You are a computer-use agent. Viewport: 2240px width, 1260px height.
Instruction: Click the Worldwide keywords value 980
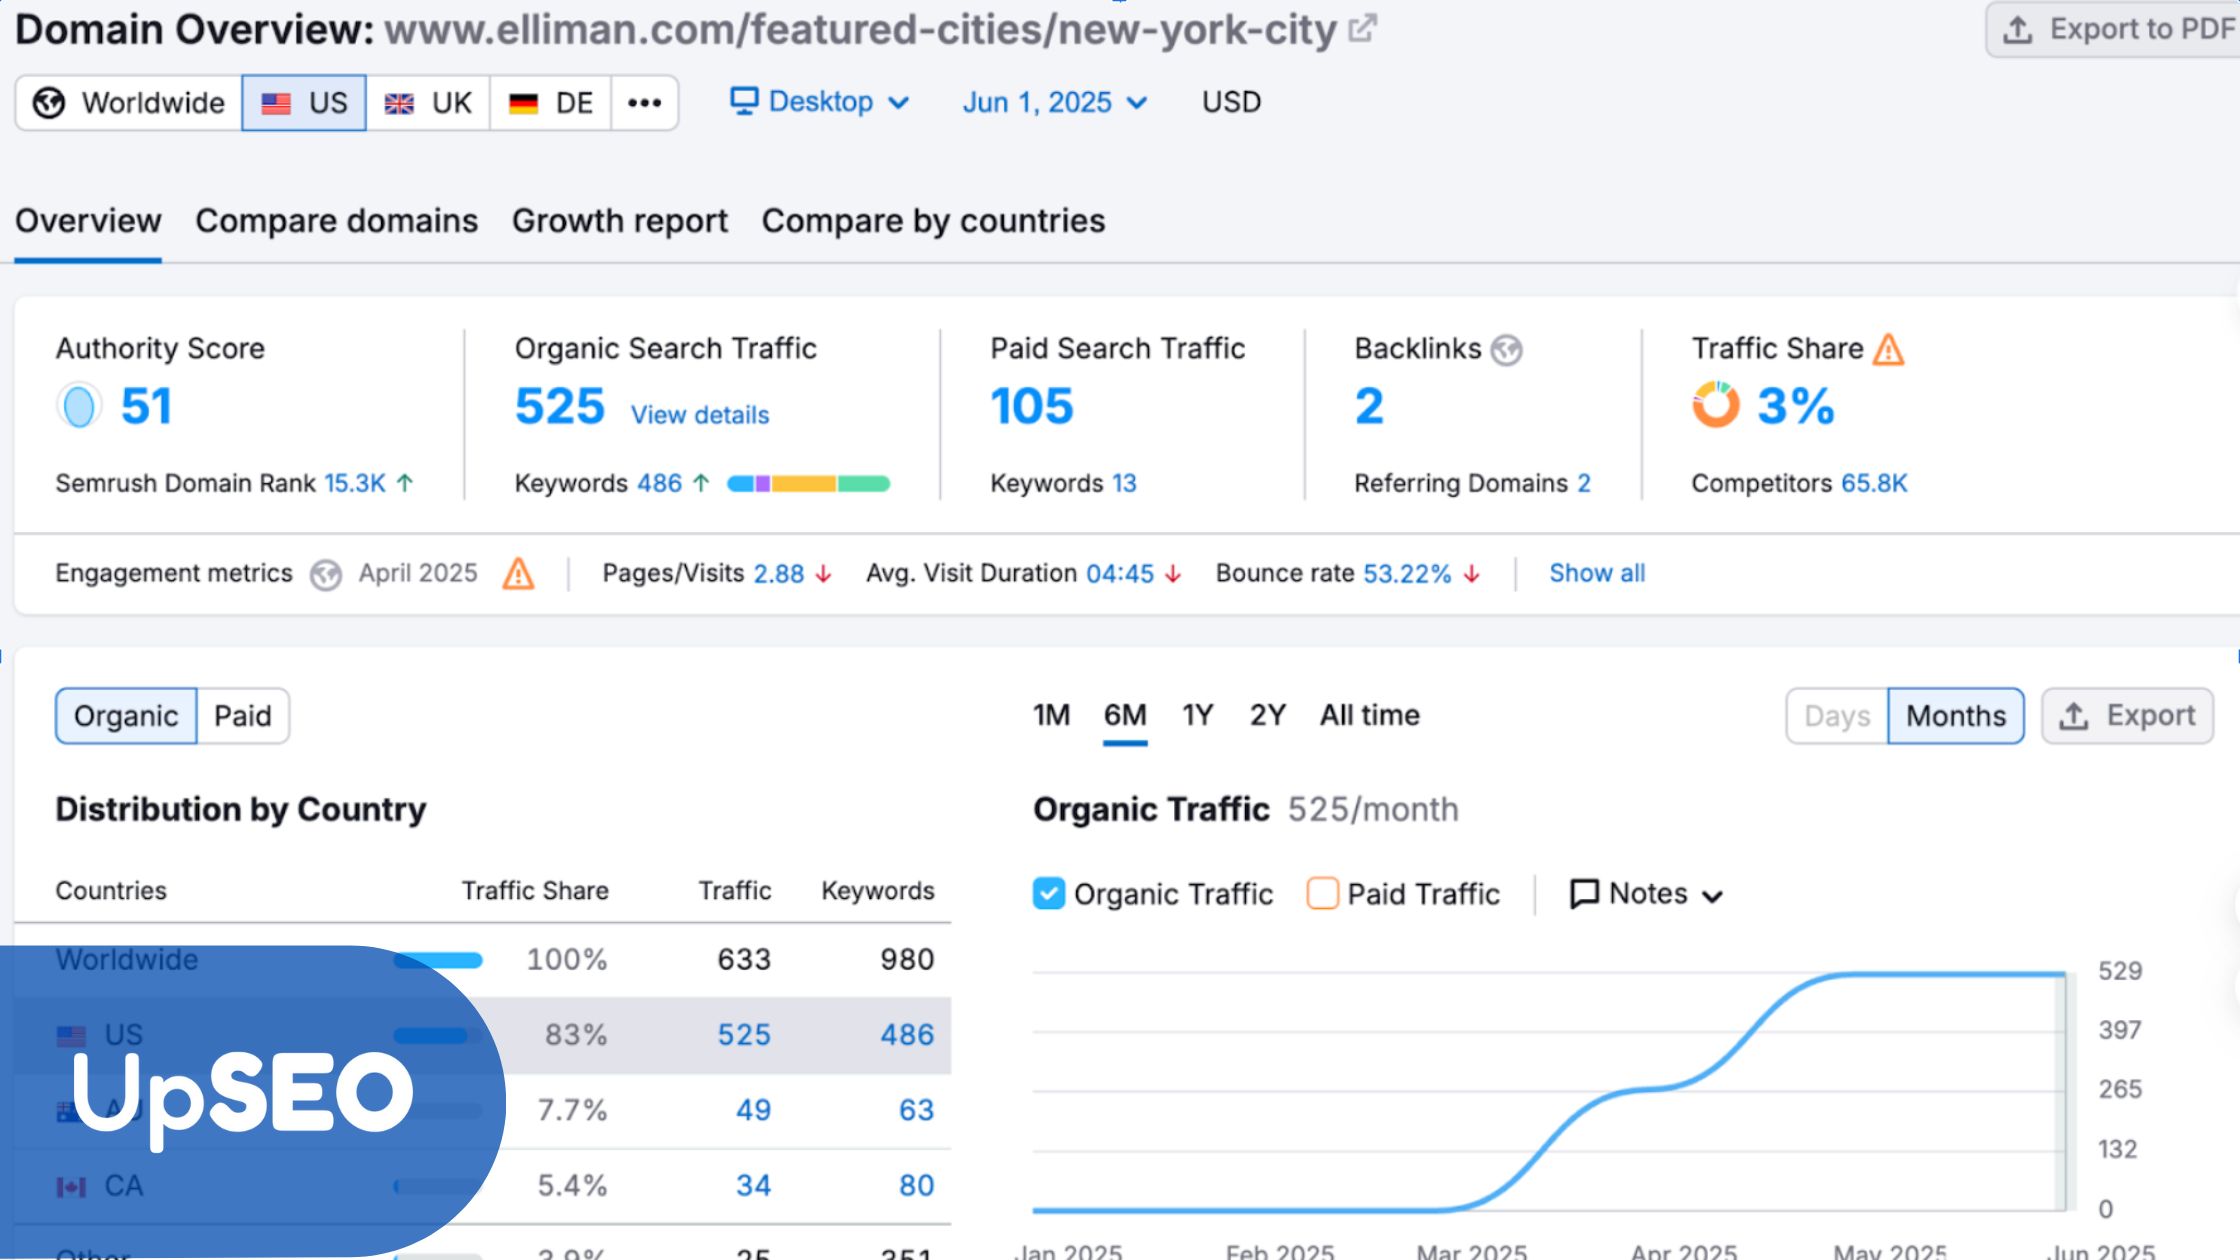[x=907, y=960]
